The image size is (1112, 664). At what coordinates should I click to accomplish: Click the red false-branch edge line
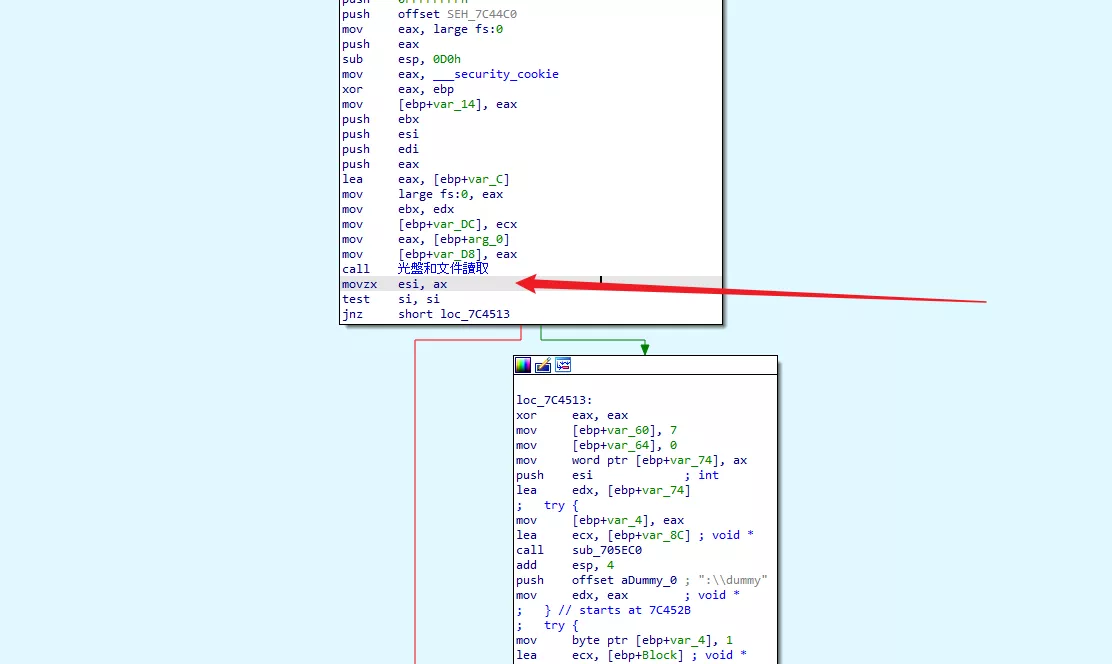[415, 500]
